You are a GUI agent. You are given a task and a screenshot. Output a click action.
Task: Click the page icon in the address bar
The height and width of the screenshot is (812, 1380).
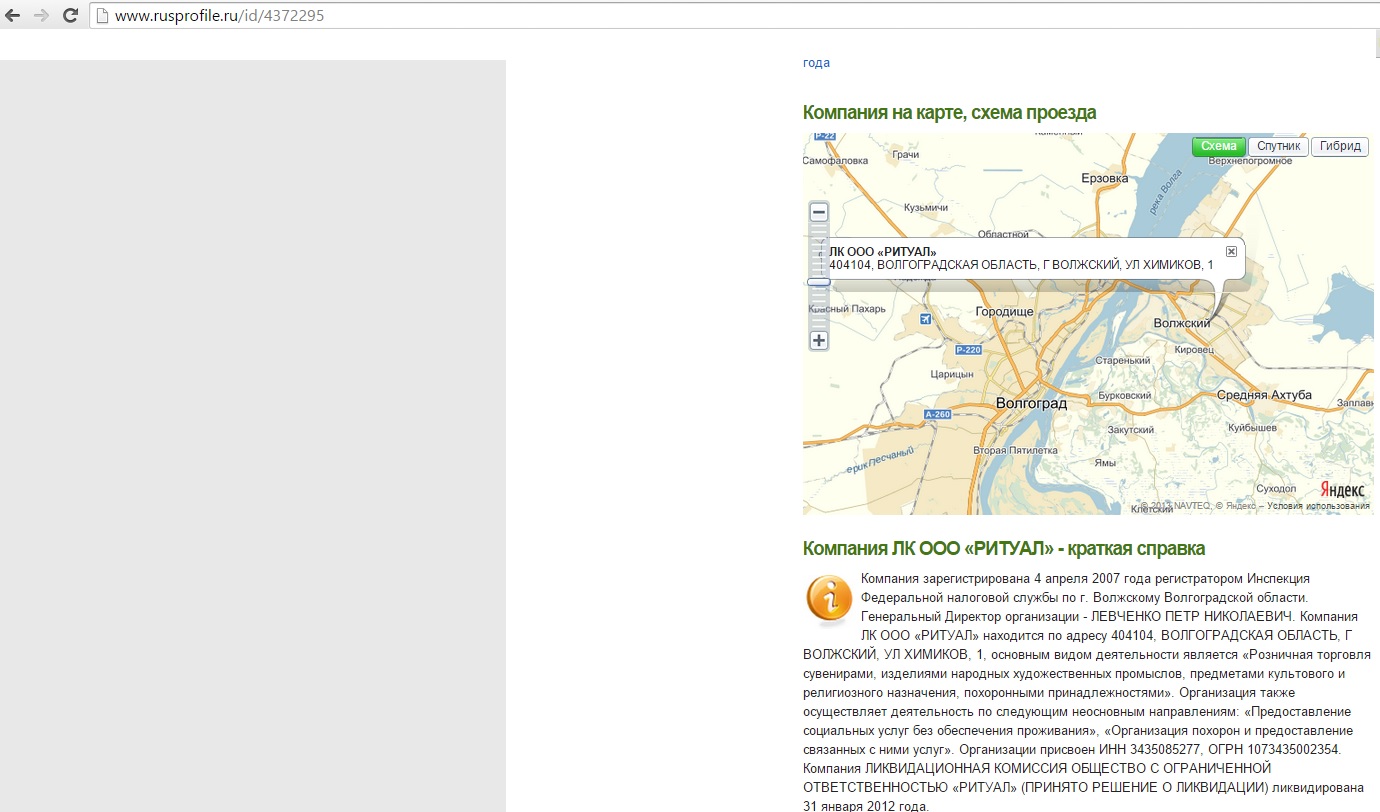tap(101, 15)
